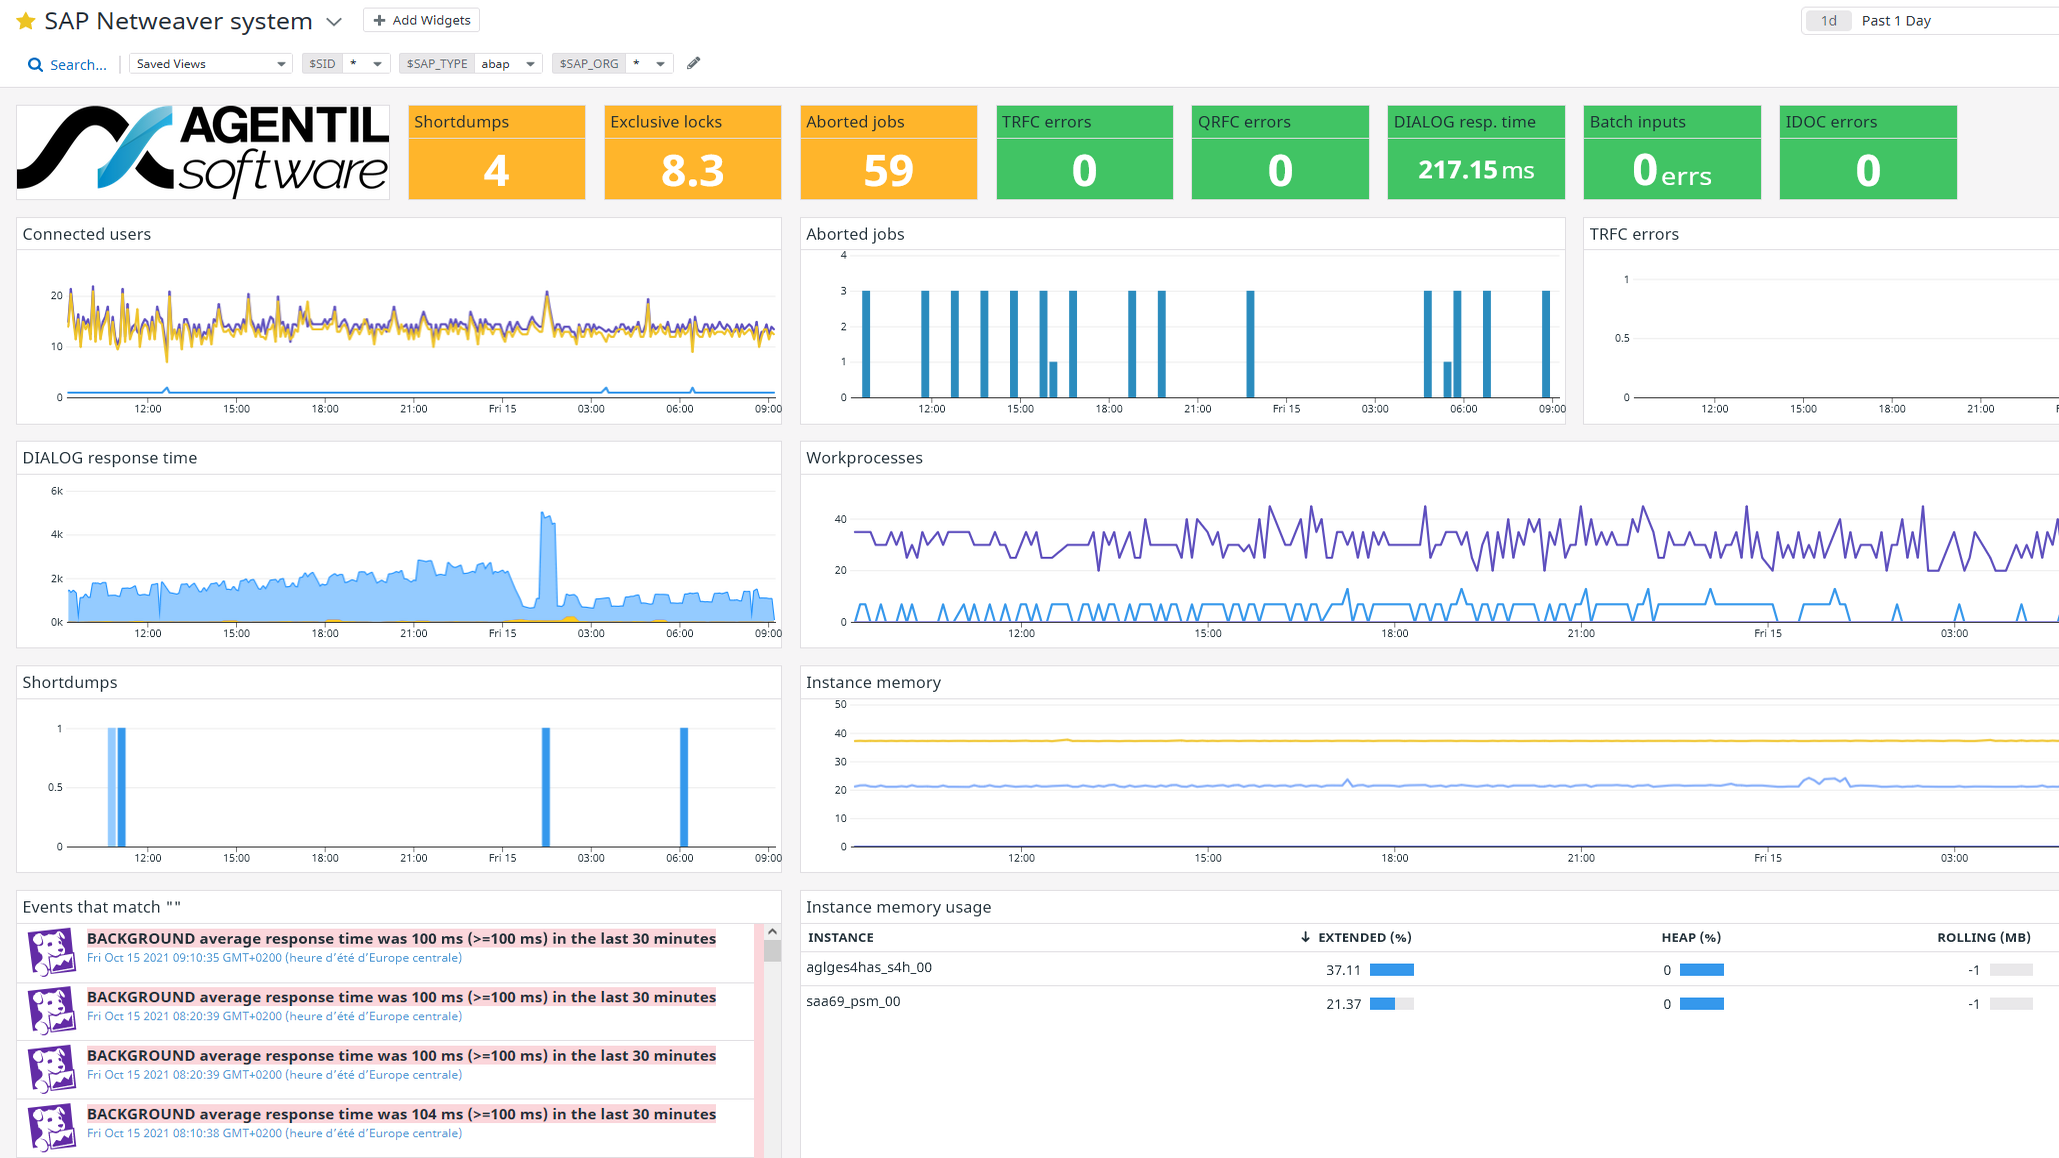The height and width of the screenshot is (1158, 2059).
Task: Click the EXTENDED progress bar for saa69_psm_00
Action: 1392,1003
